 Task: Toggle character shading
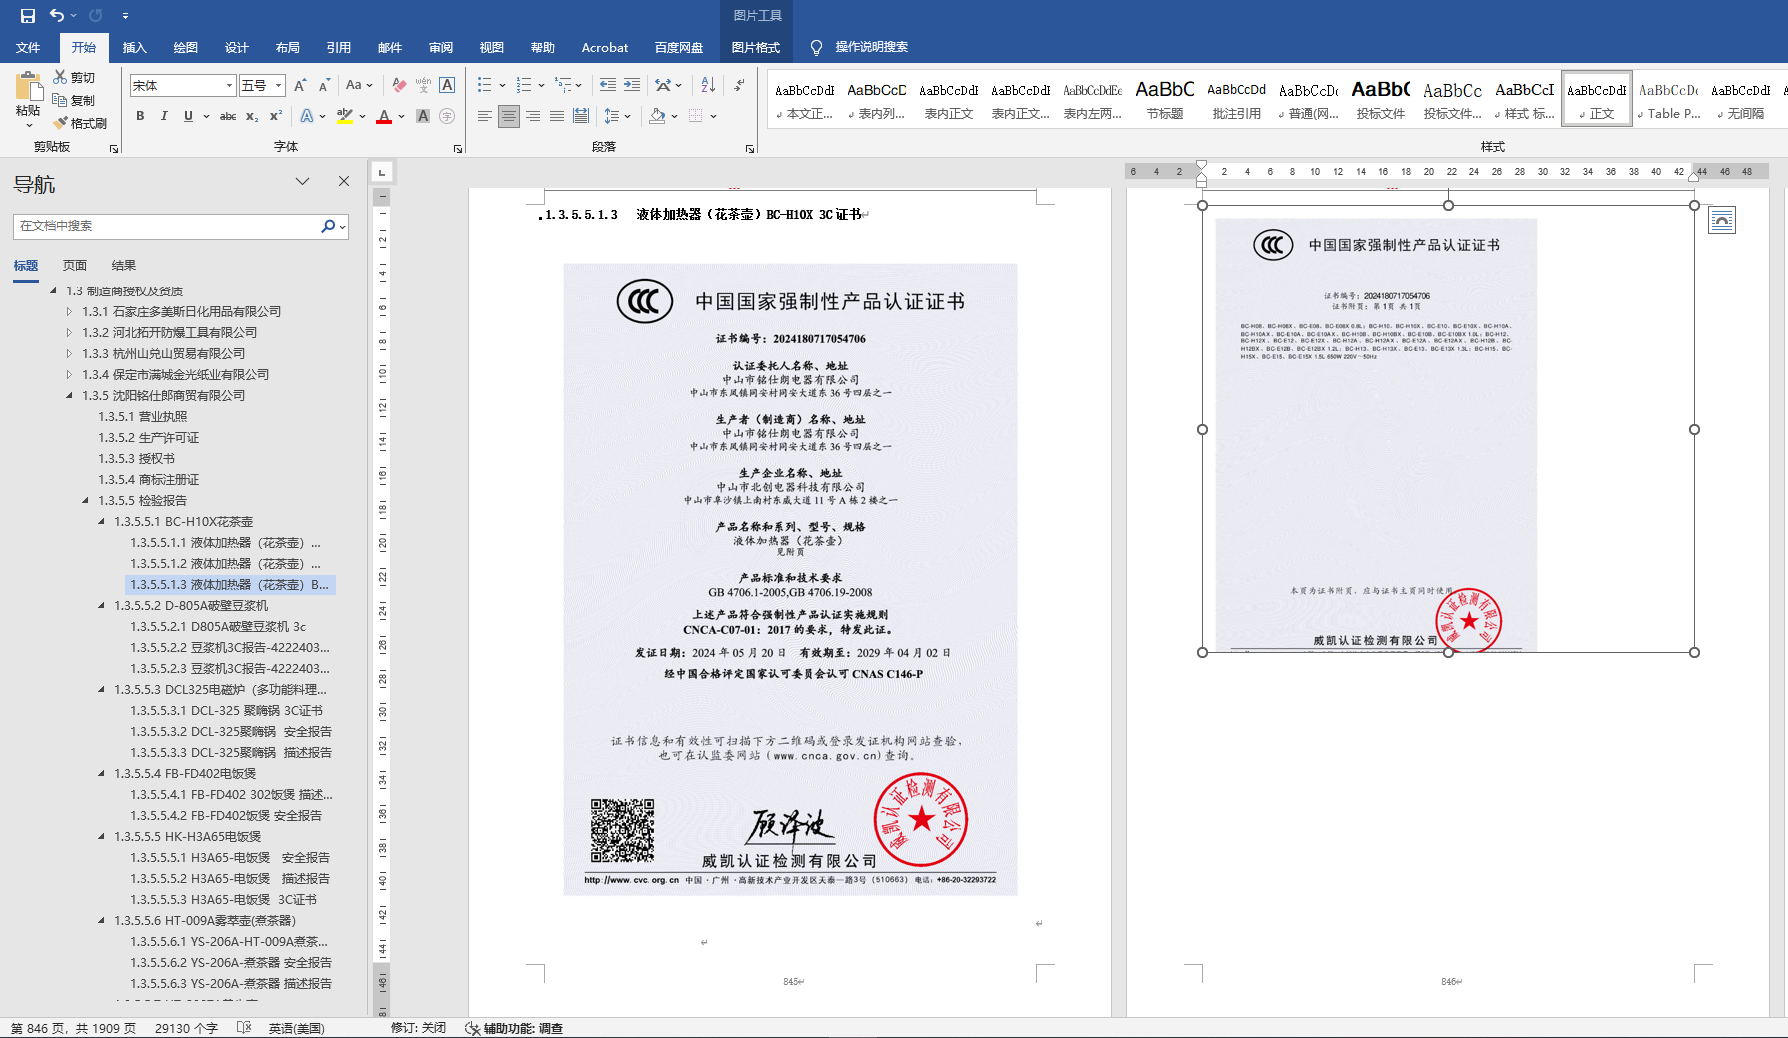[423, 116]
